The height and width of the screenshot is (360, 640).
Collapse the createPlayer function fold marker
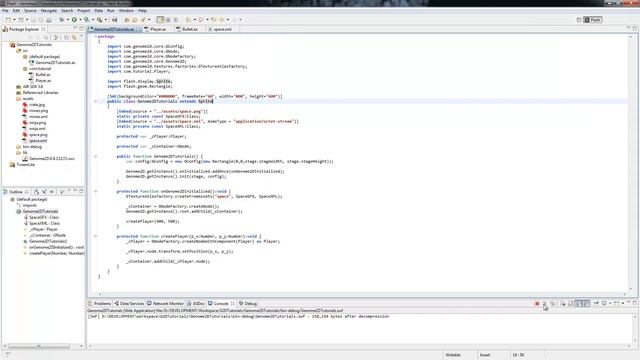click(x=96, y=236)
